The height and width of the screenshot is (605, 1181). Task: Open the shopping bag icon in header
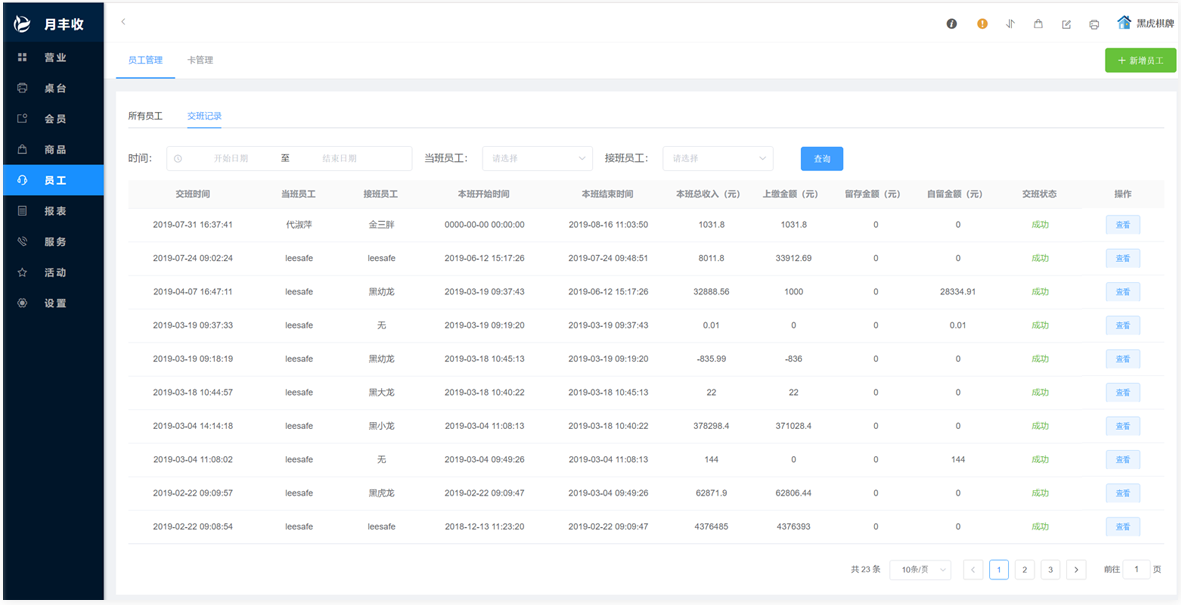coord(1038,24)
